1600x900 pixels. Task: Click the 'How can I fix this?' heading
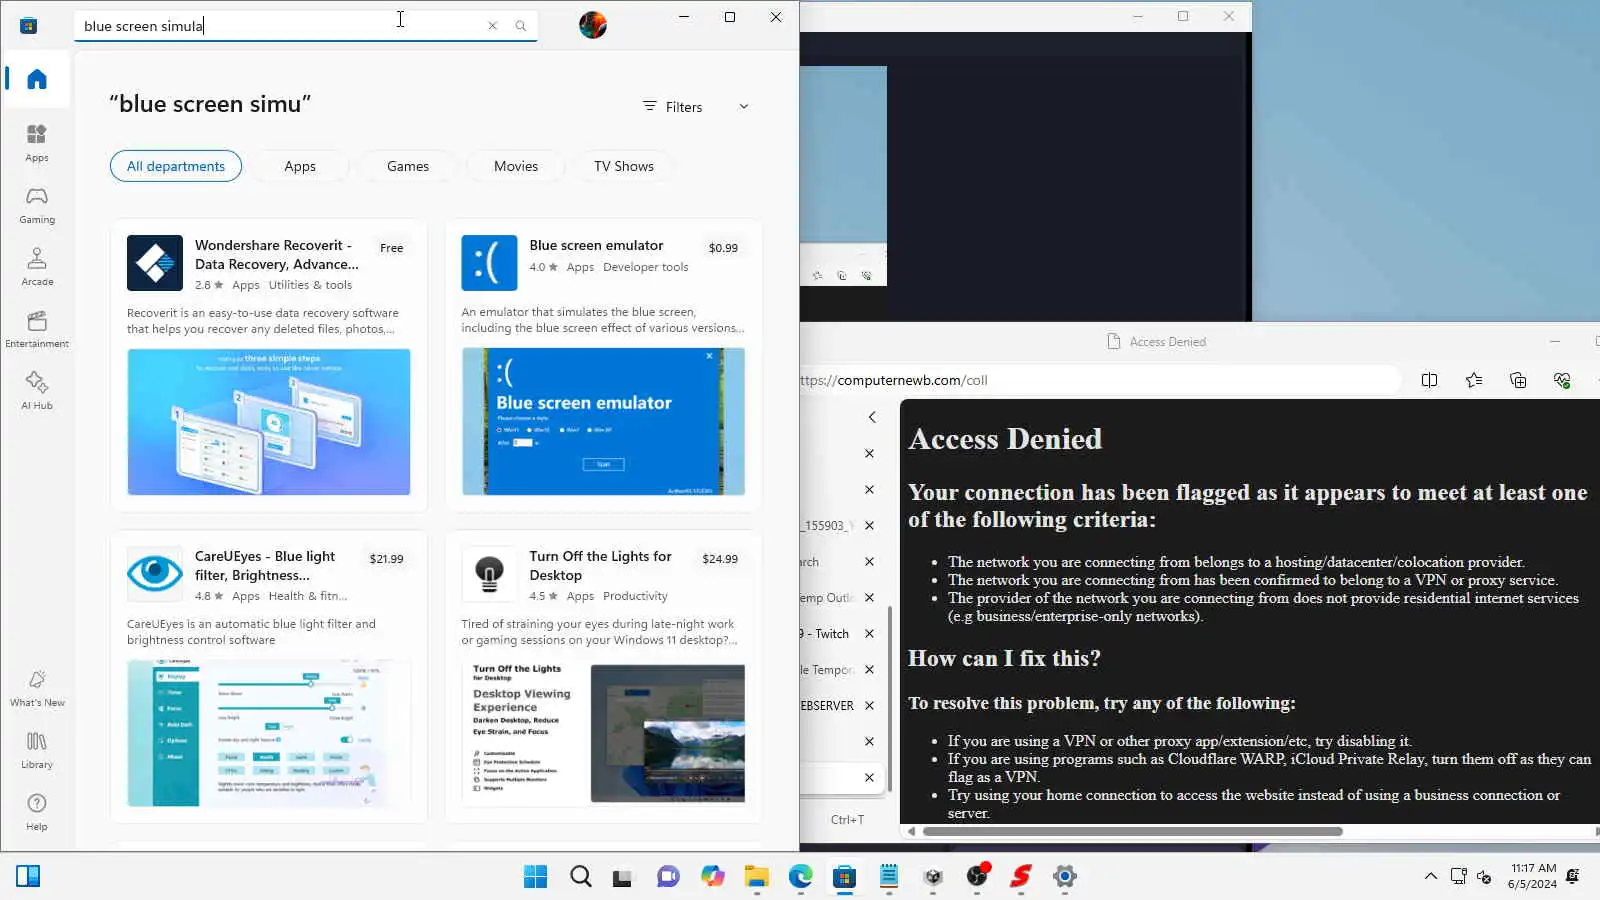tap(1004, 659)
